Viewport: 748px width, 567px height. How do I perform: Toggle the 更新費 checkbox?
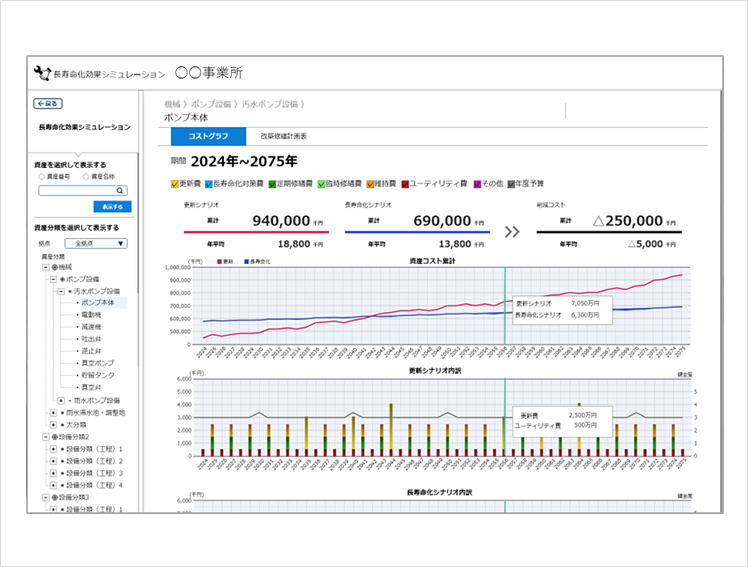tap(175, 184)
